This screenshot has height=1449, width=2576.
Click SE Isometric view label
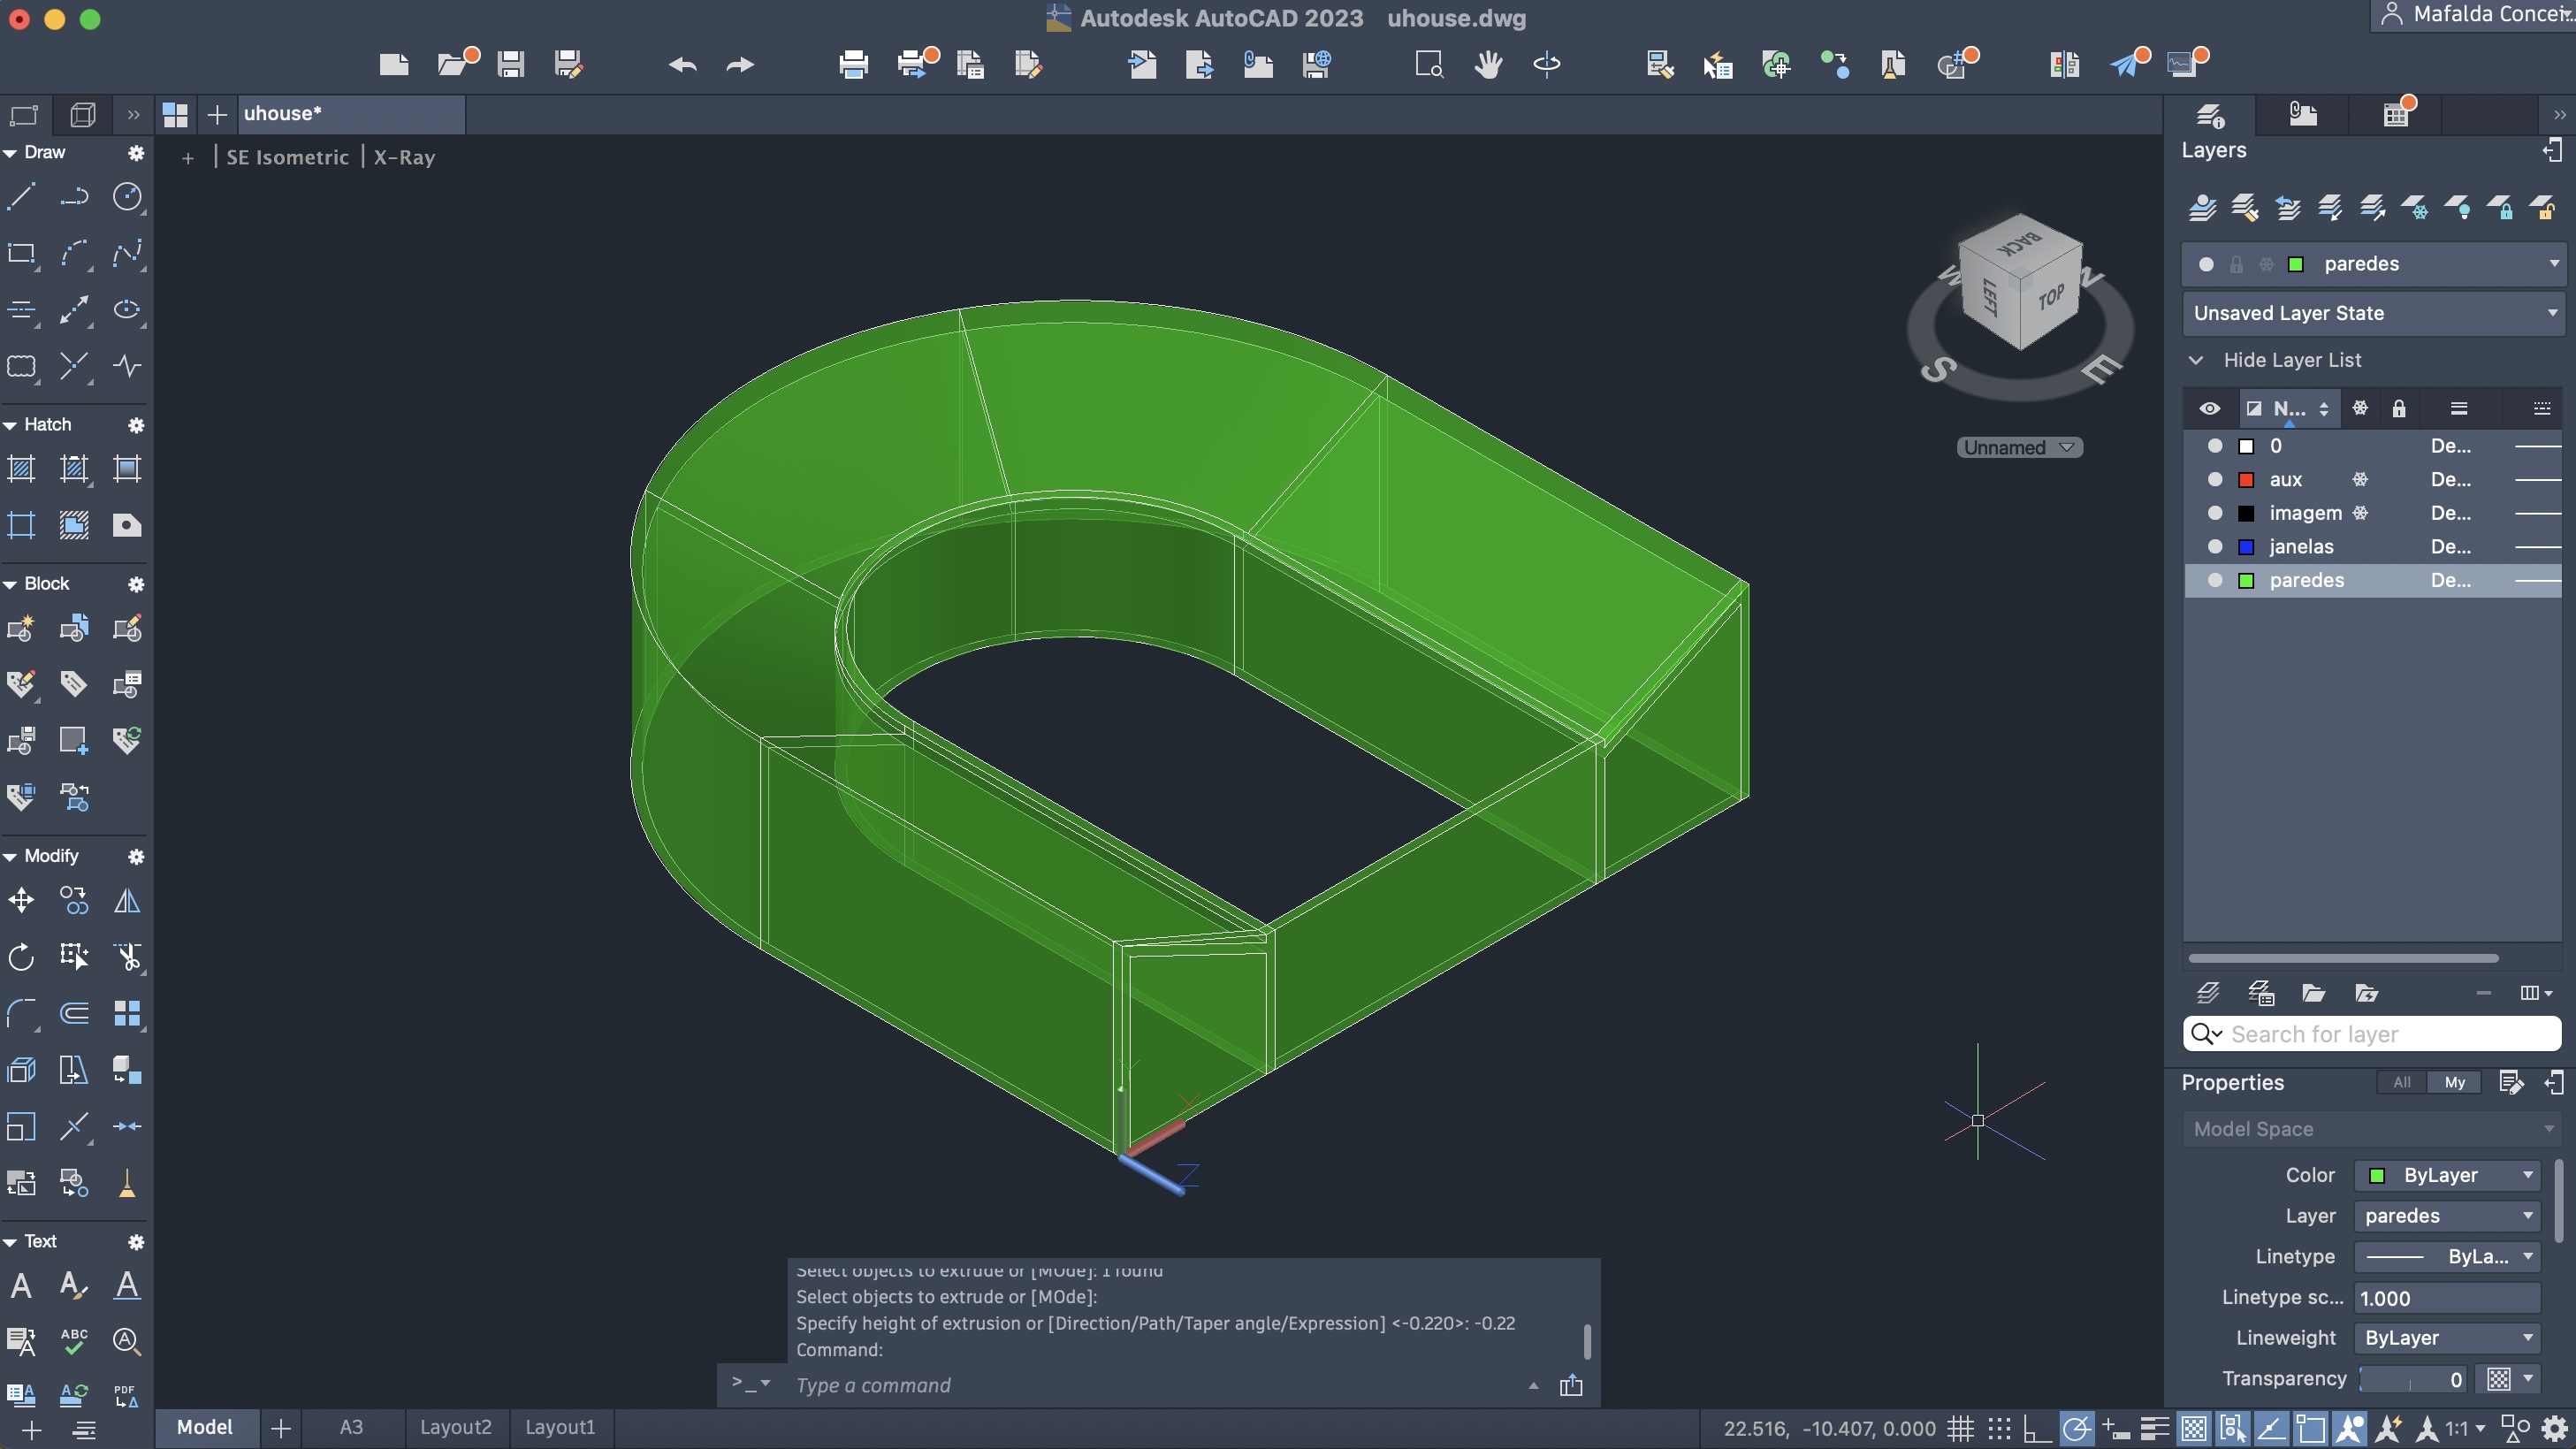(287, 157)
